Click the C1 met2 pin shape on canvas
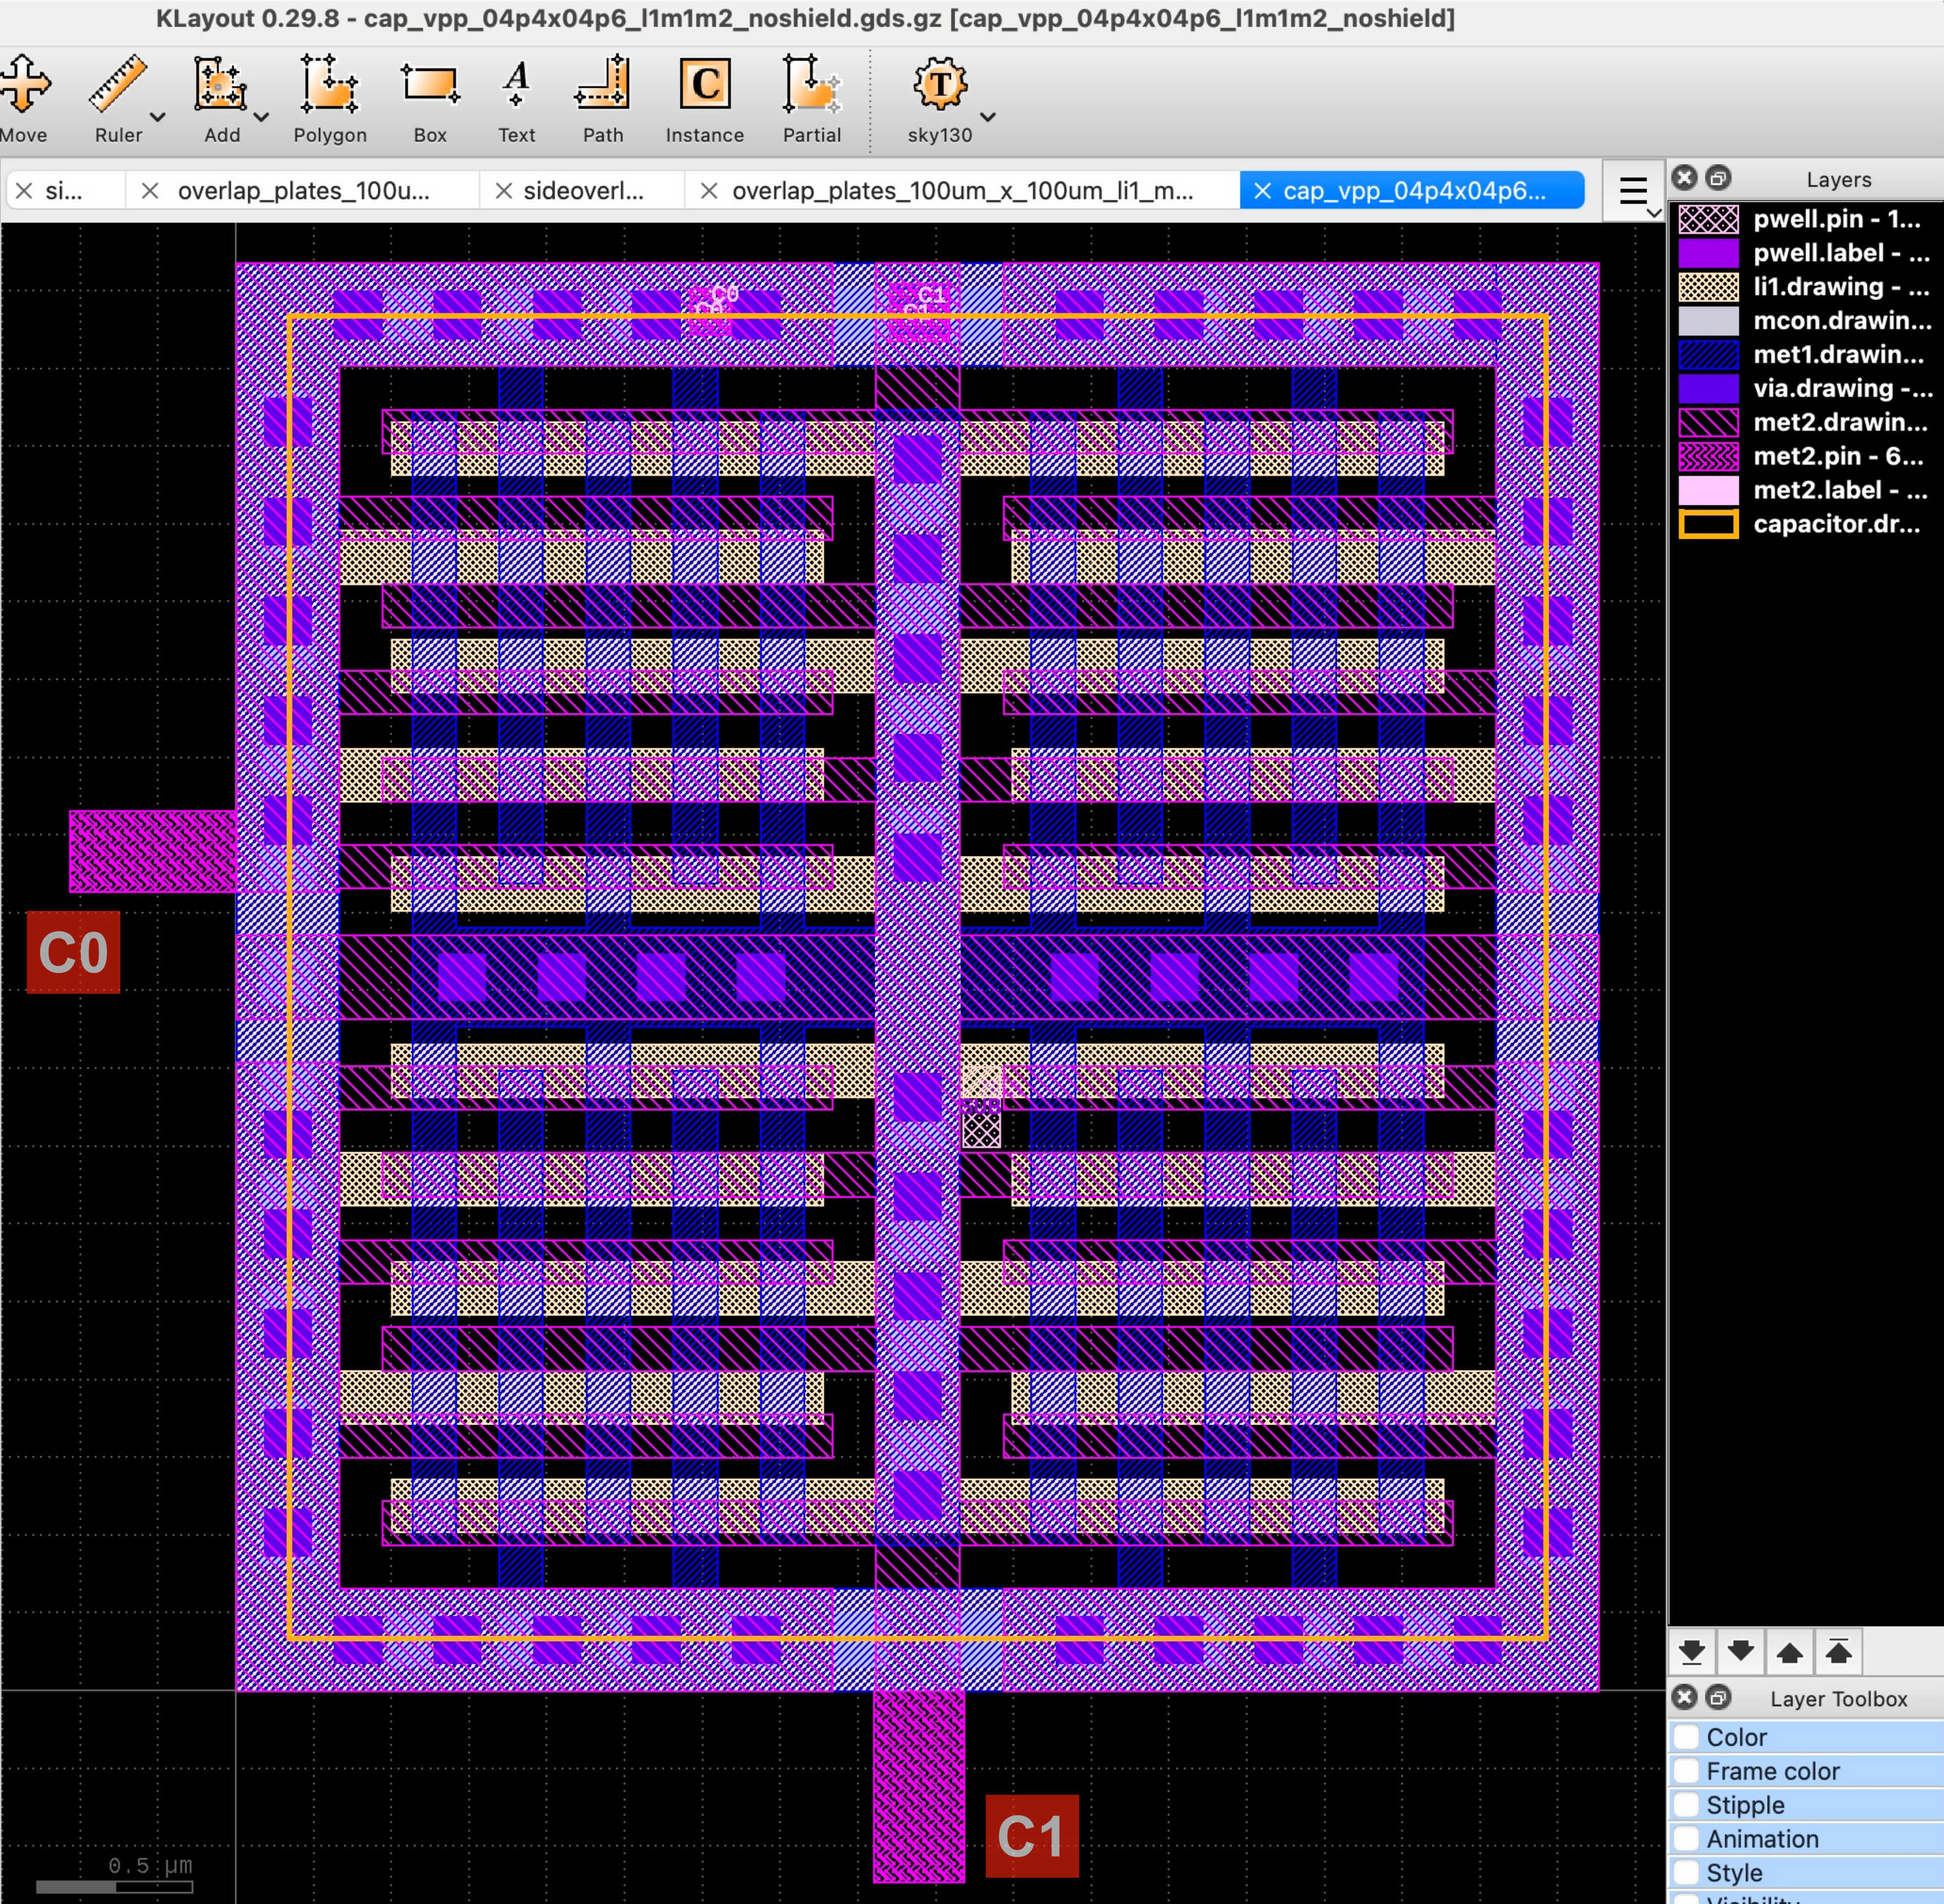The image size is (1944, 1904). [x=919, y=1786]
